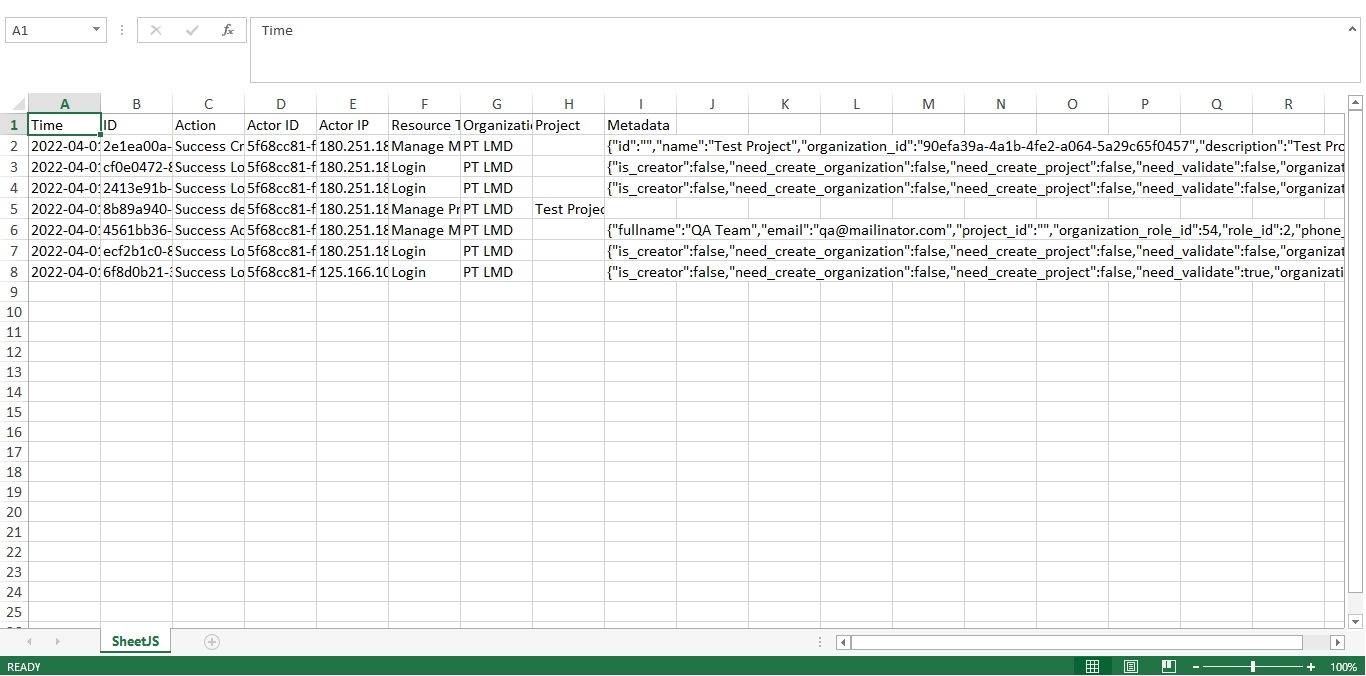Expand the formula bar chevron
Viewport: 1366px width, 676px height.
click(1352, 29)
